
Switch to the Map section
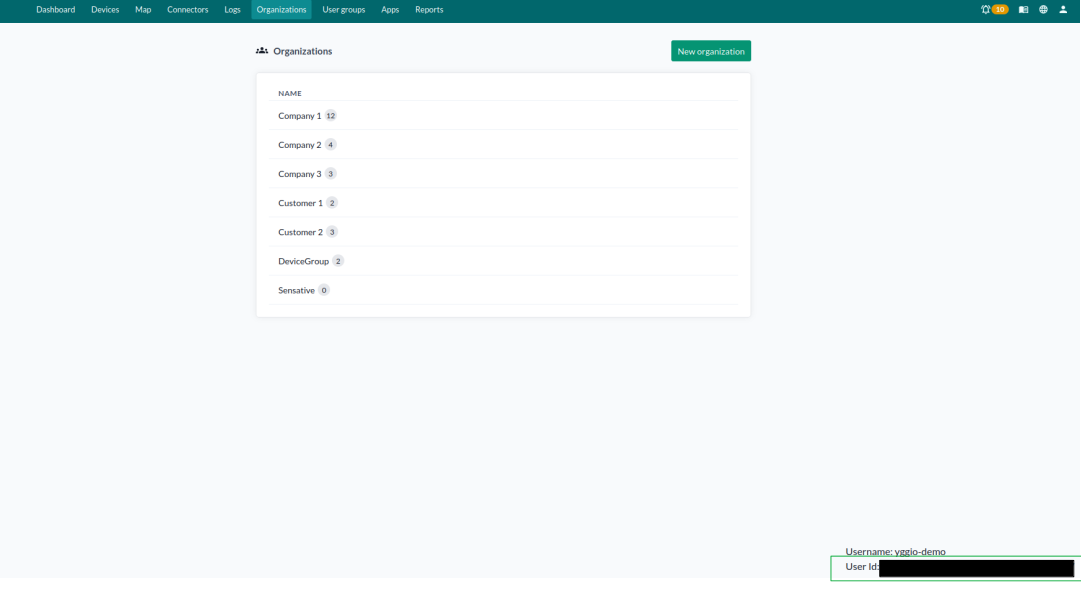143,9
